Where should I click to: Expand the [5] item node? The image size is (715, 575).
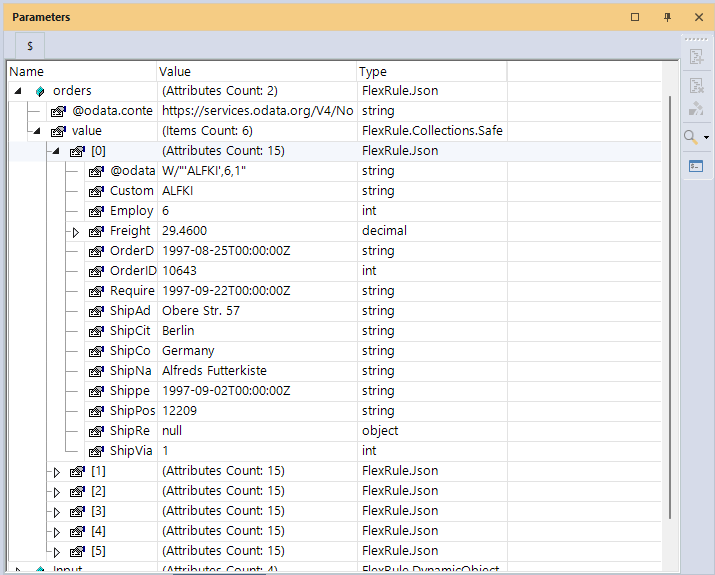[x=57, y=552]
